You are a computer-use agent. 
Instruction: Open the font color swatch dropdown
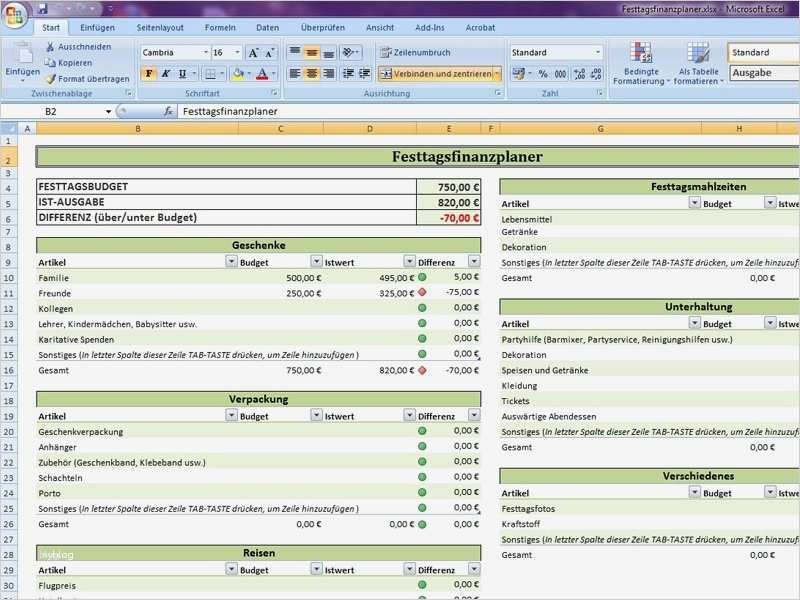point(272,74)
